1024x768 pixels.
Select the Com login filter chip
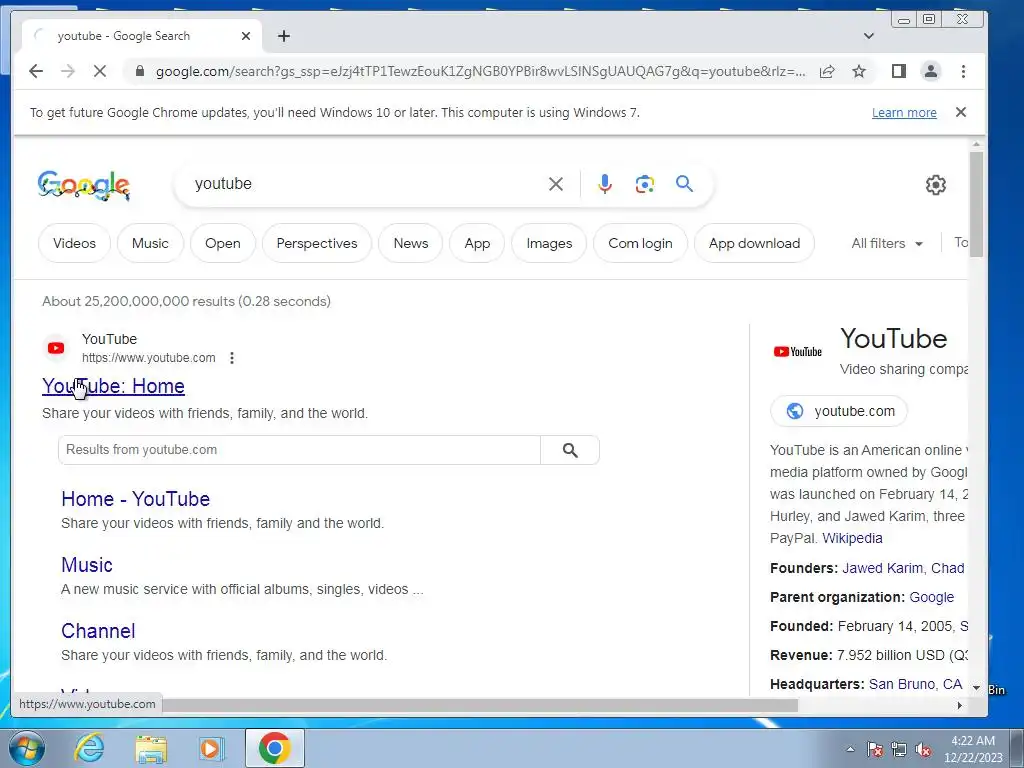coord(640,243)
